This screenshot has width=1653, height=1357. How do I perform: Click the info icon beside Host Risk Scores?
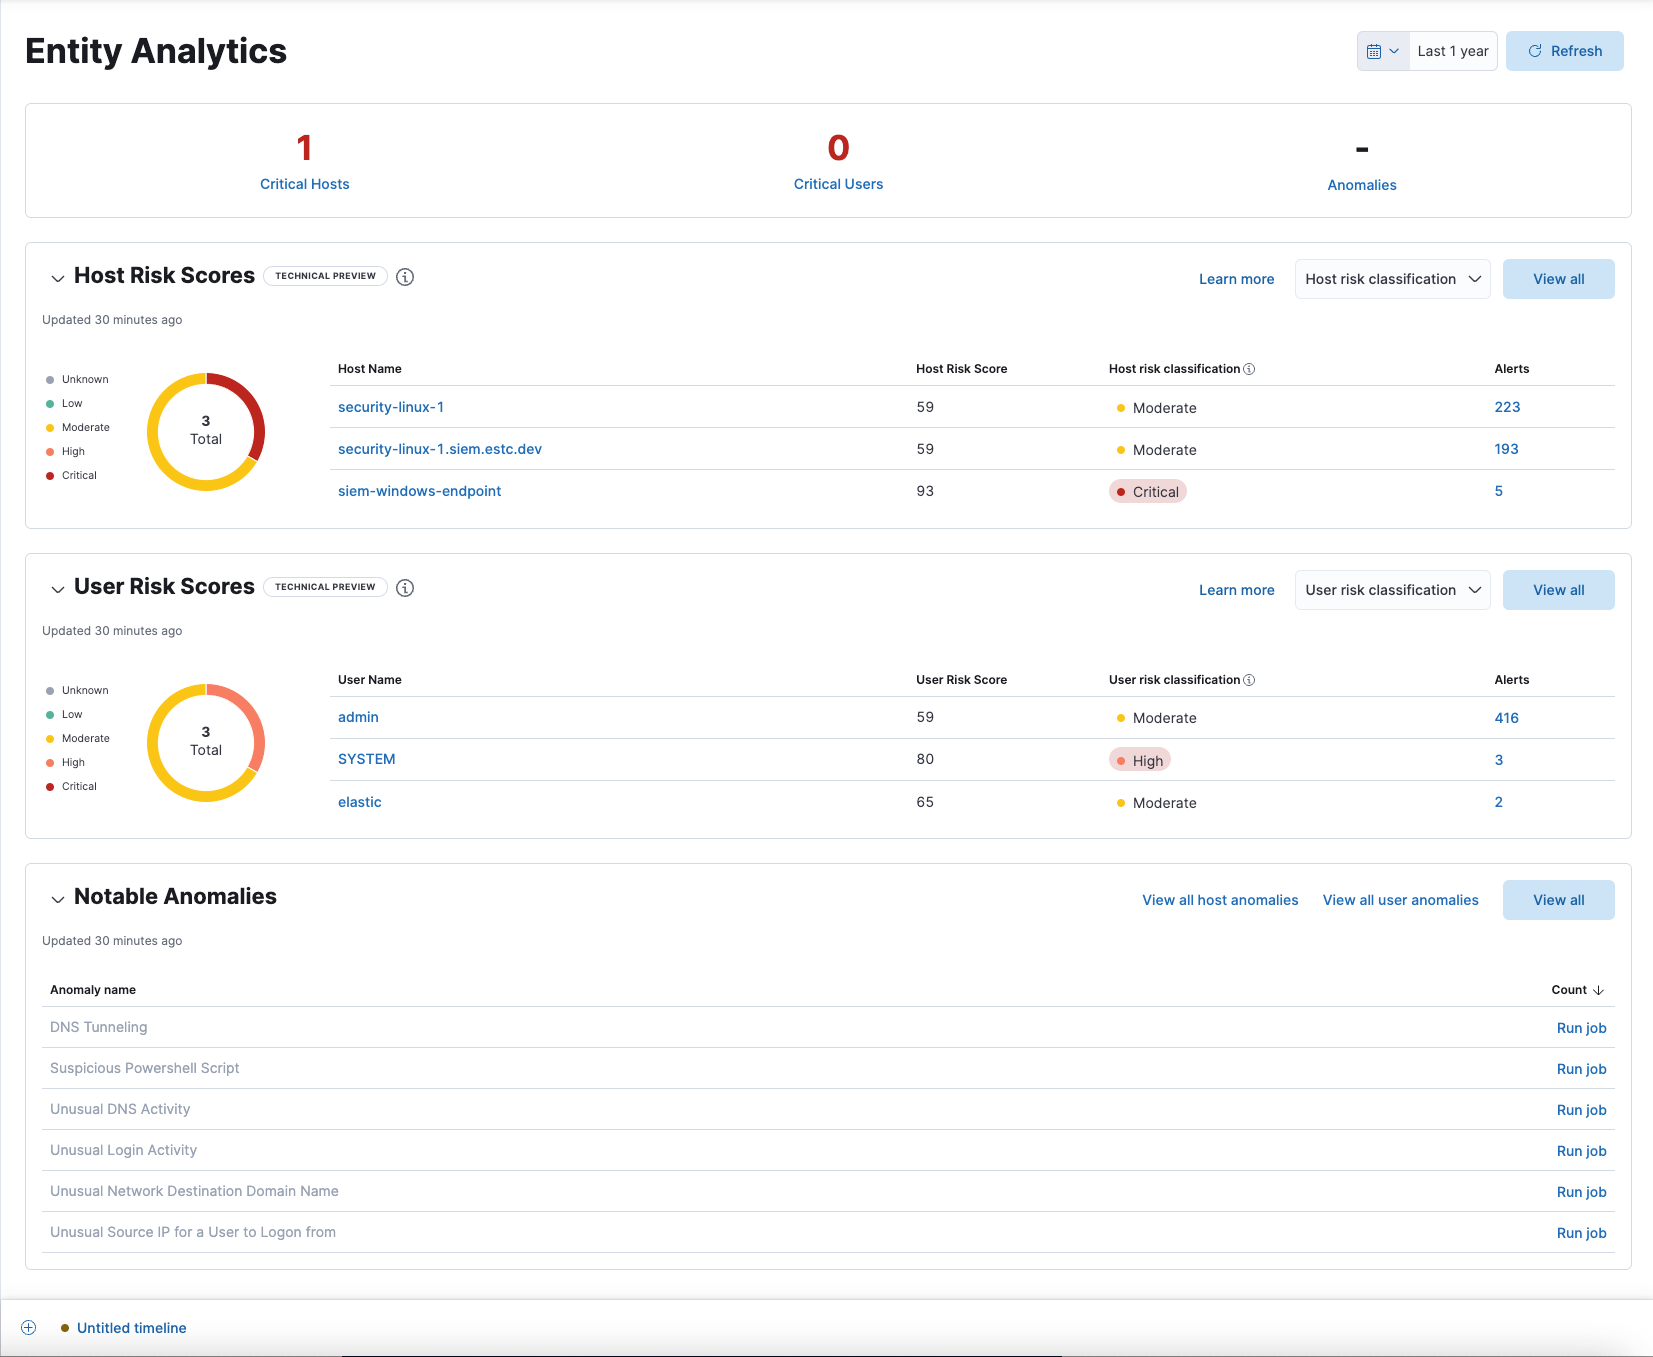point(405,277)
